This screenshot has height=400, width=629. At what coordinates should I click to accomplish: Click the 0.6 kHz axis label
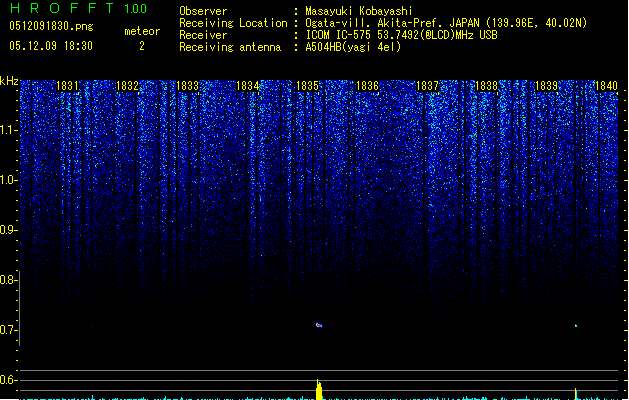point(8,380)
